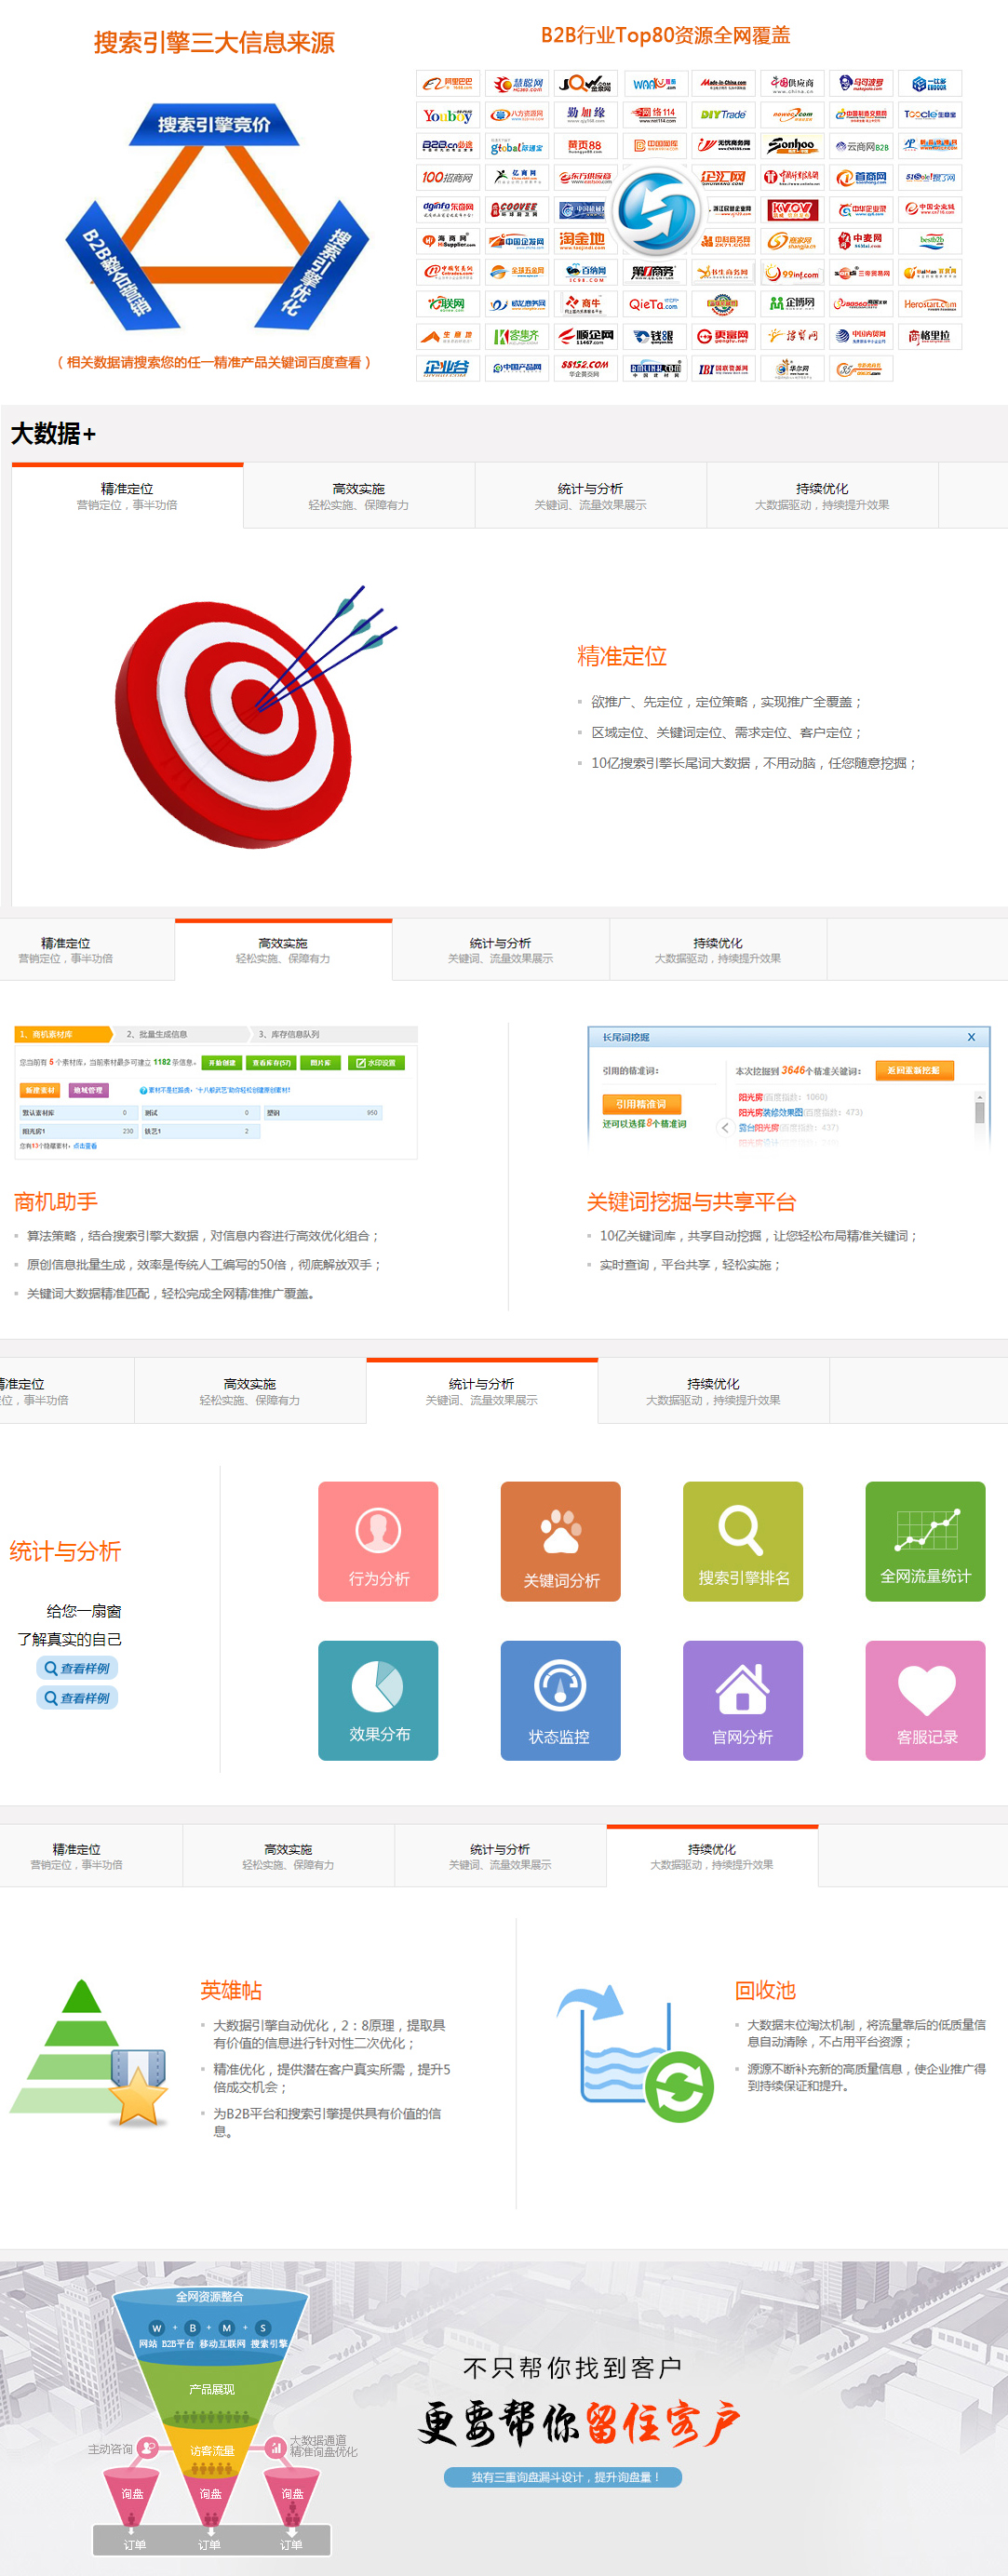Click the 点击查看 link under material table
This screenshot has width=1008, height=2576.
[x=85, y=1146]
